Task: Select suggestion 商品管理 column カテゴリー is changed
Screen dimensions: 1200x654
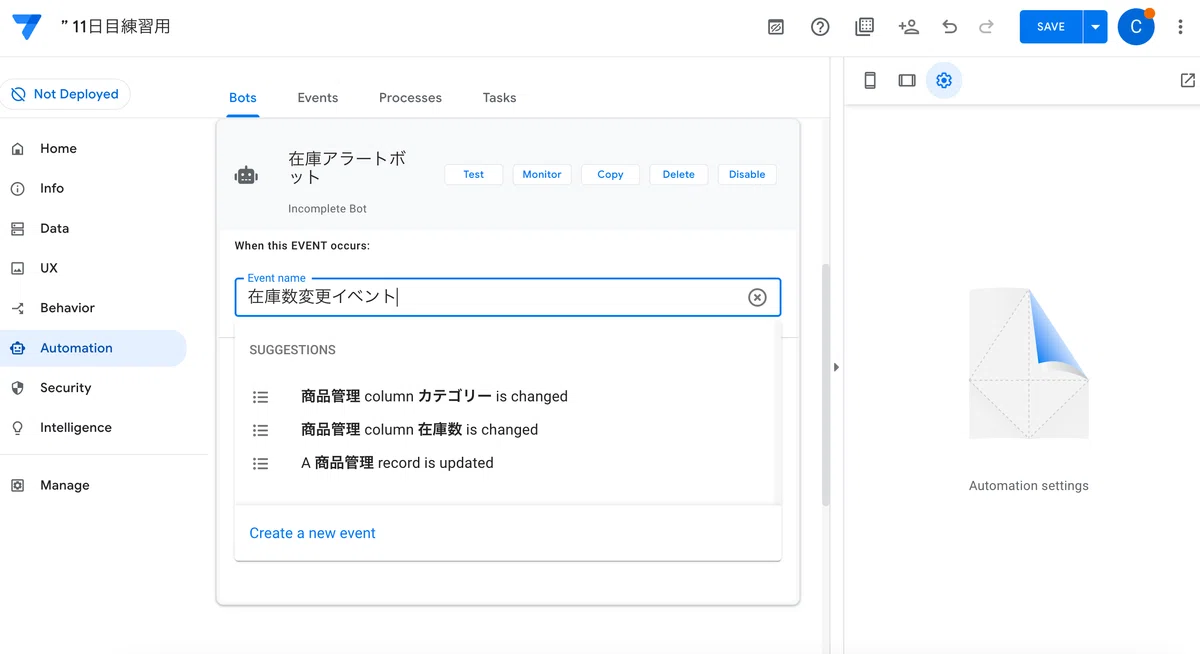Action: pyautogui.click(x=507, y=397)
